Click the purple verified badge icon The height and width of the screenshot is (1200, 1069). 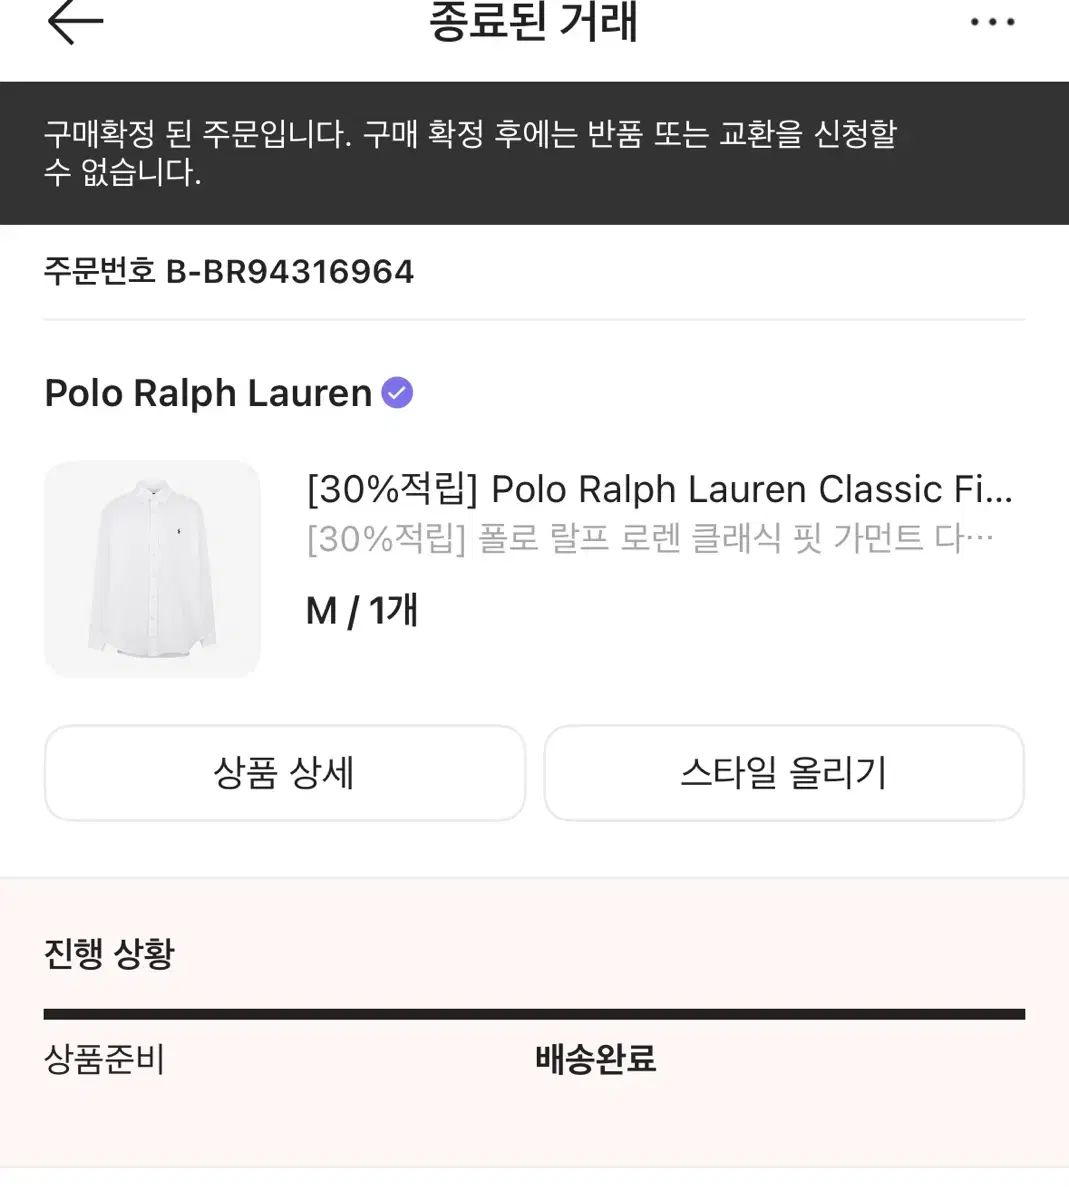pyautogui.click(x=397, y=393)
